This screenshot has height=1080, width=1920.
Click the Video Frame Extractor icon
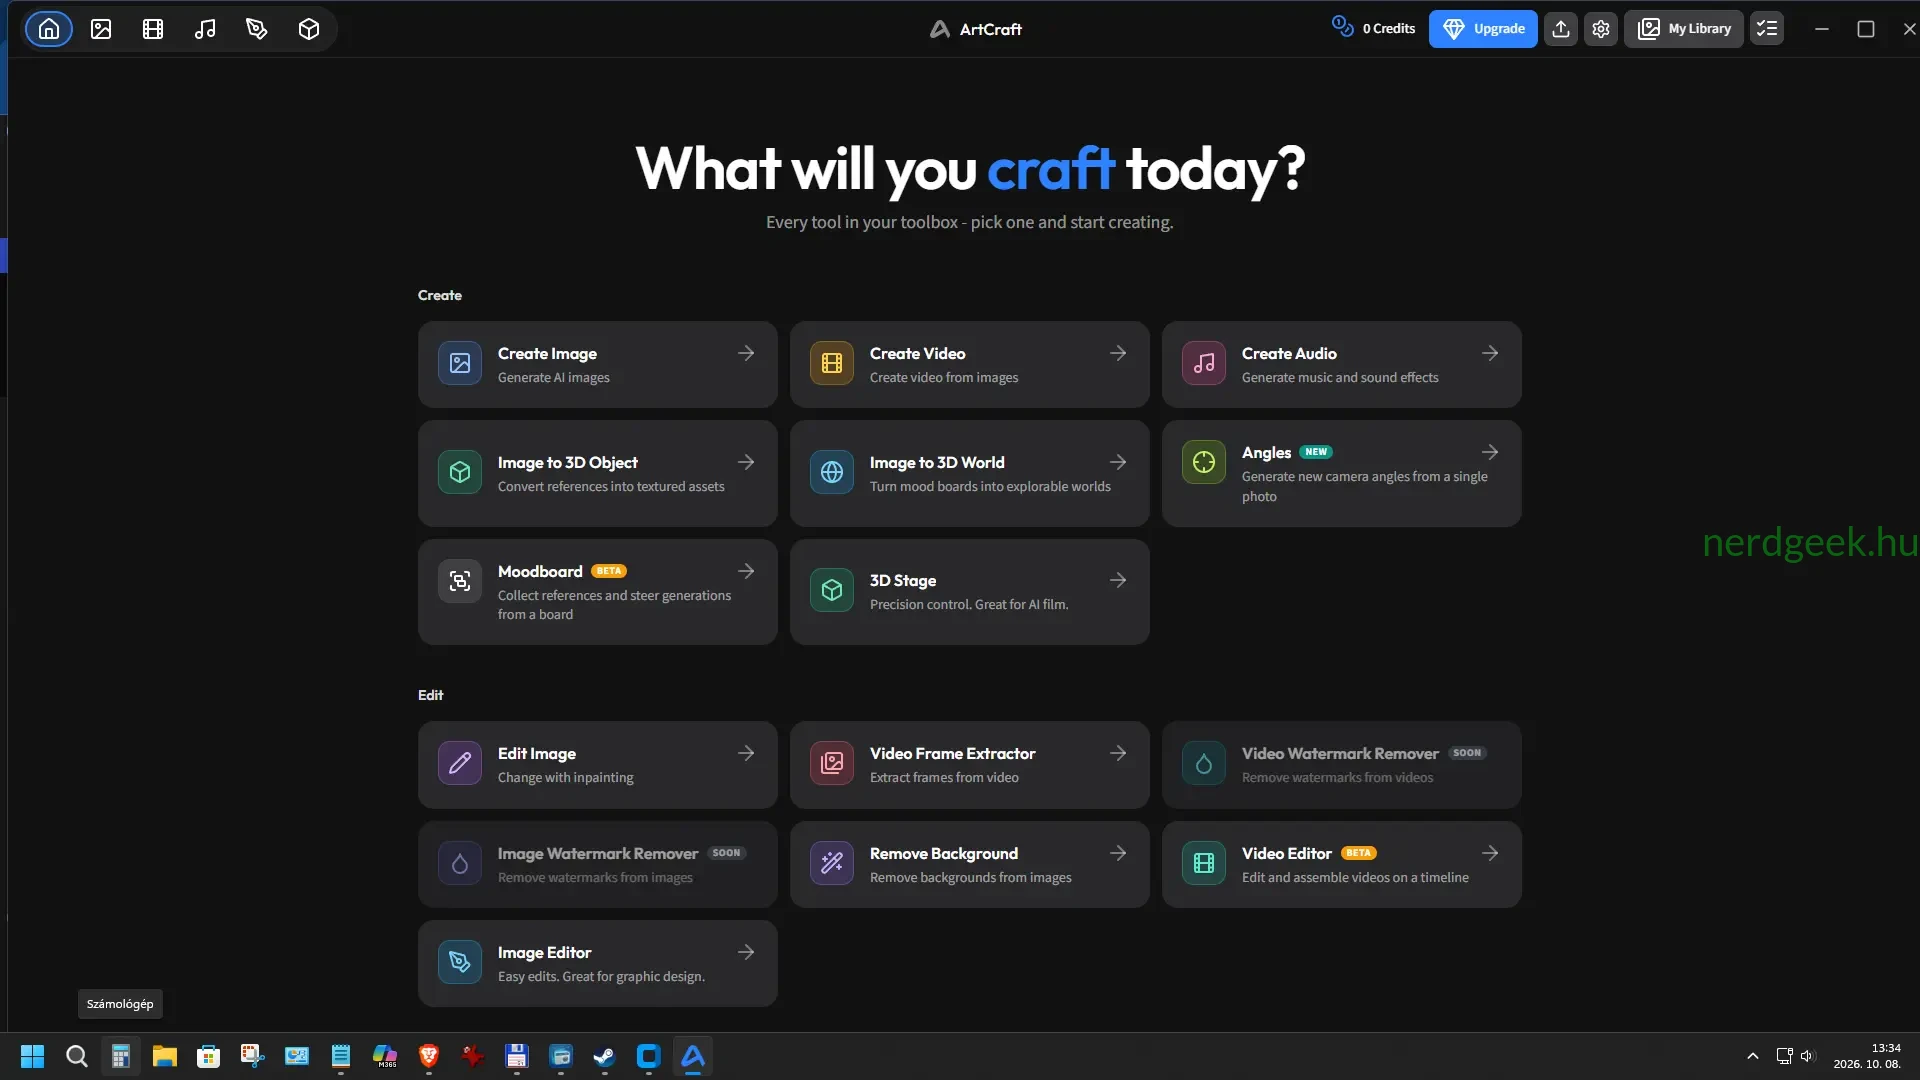click(832, 764)
